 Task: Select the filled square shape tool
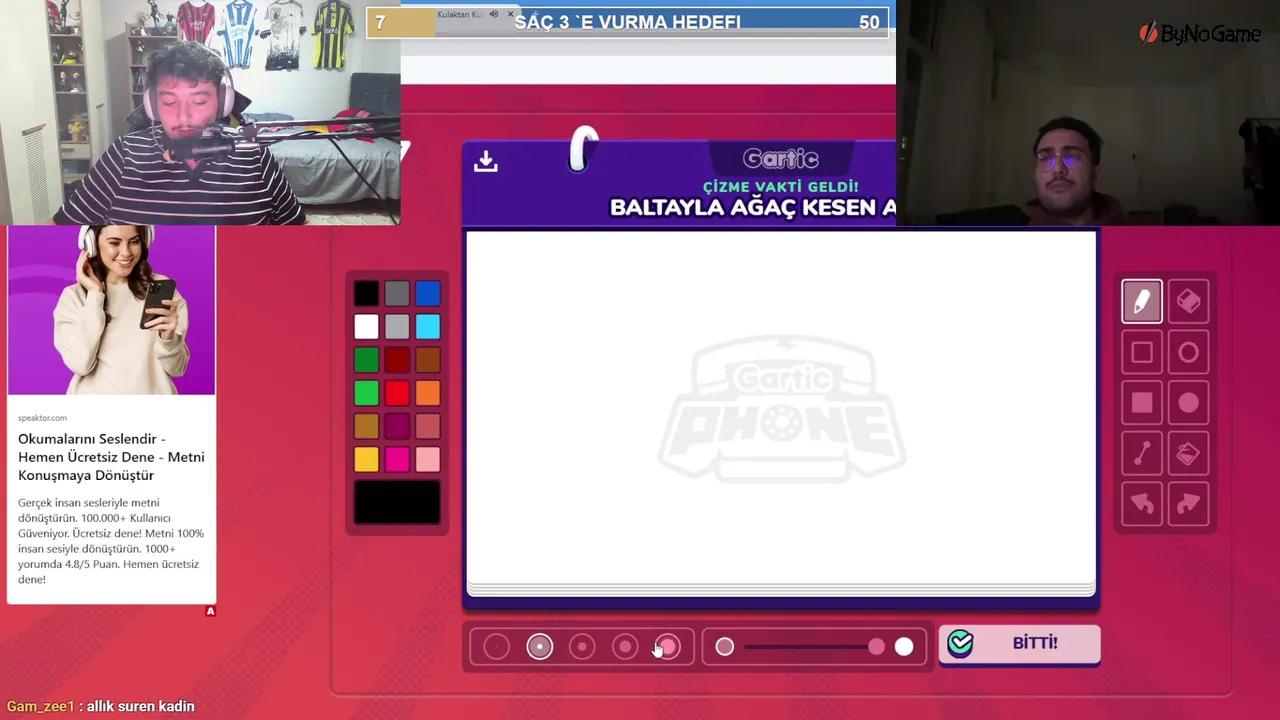[1142, 401]
